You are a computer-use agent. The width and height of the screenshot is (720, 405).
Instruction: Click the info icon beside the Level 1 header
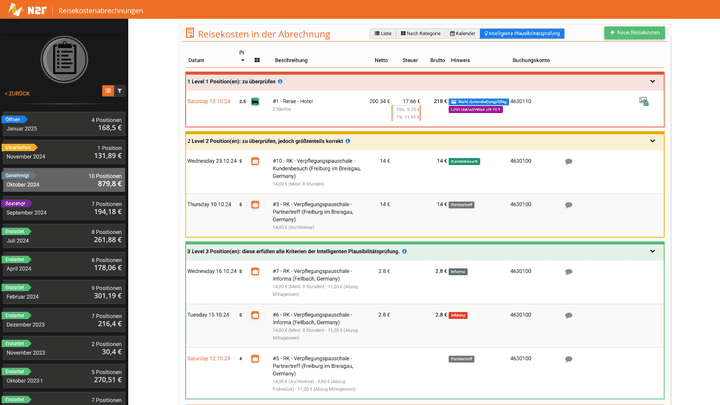pyautogui.click(x=280, y=81)
